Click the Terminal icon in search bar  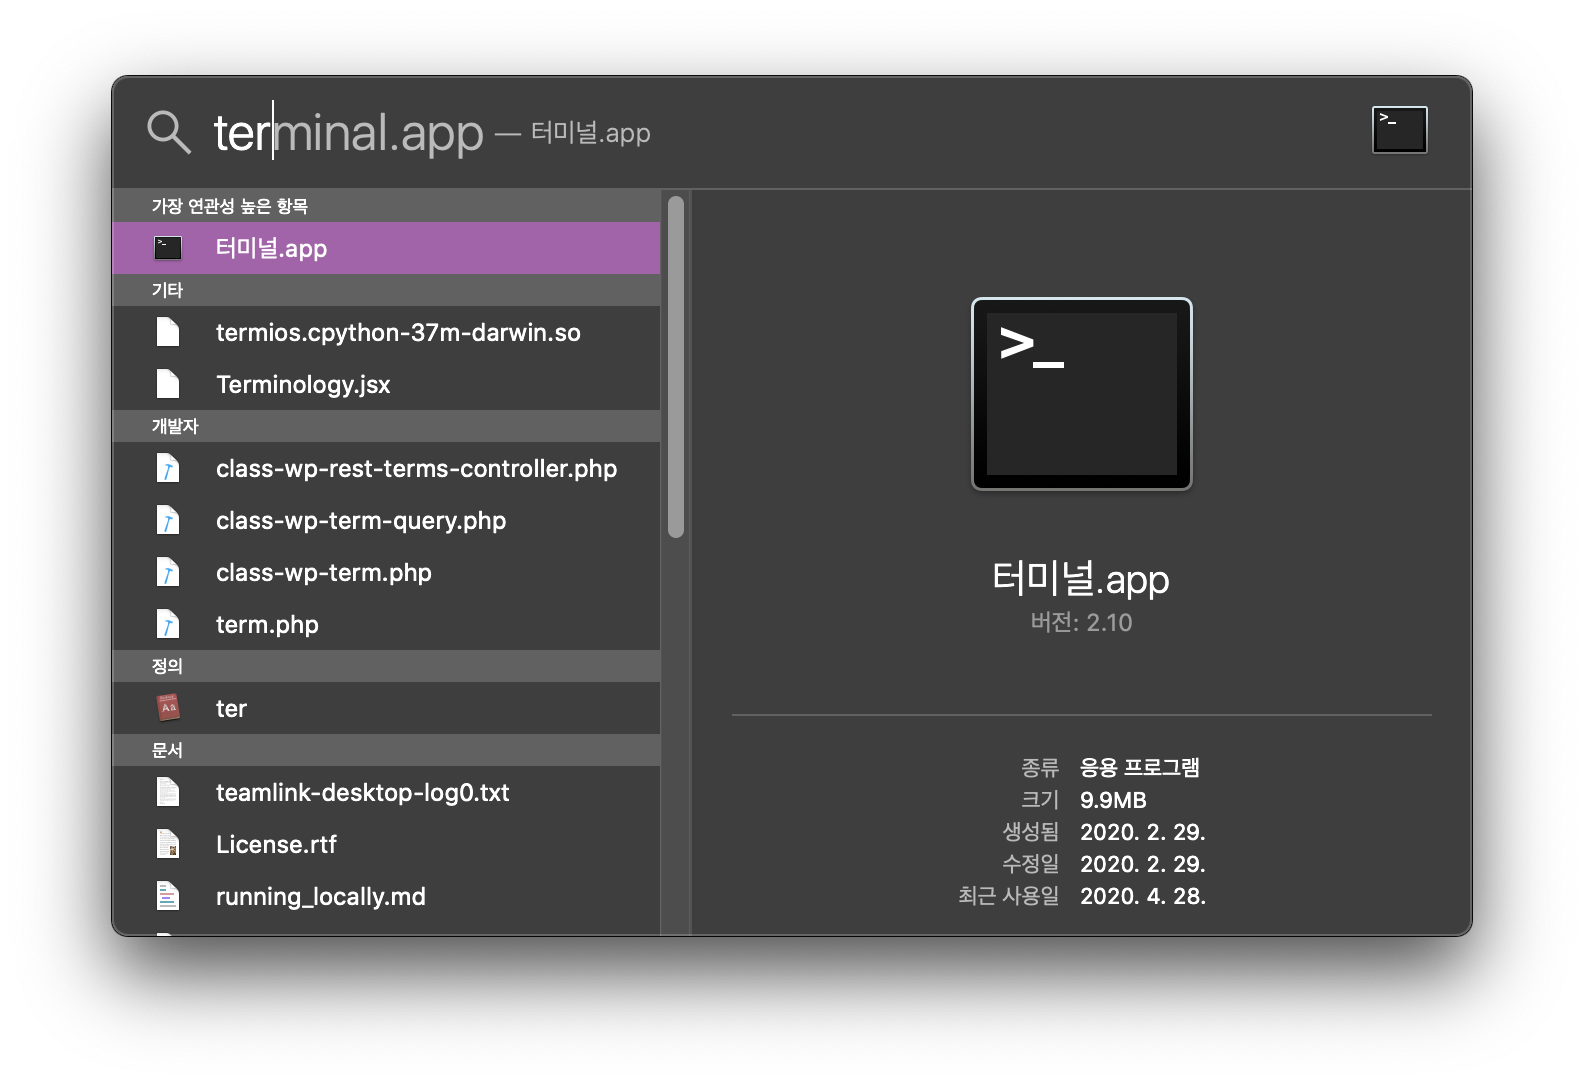point(1399,130)
